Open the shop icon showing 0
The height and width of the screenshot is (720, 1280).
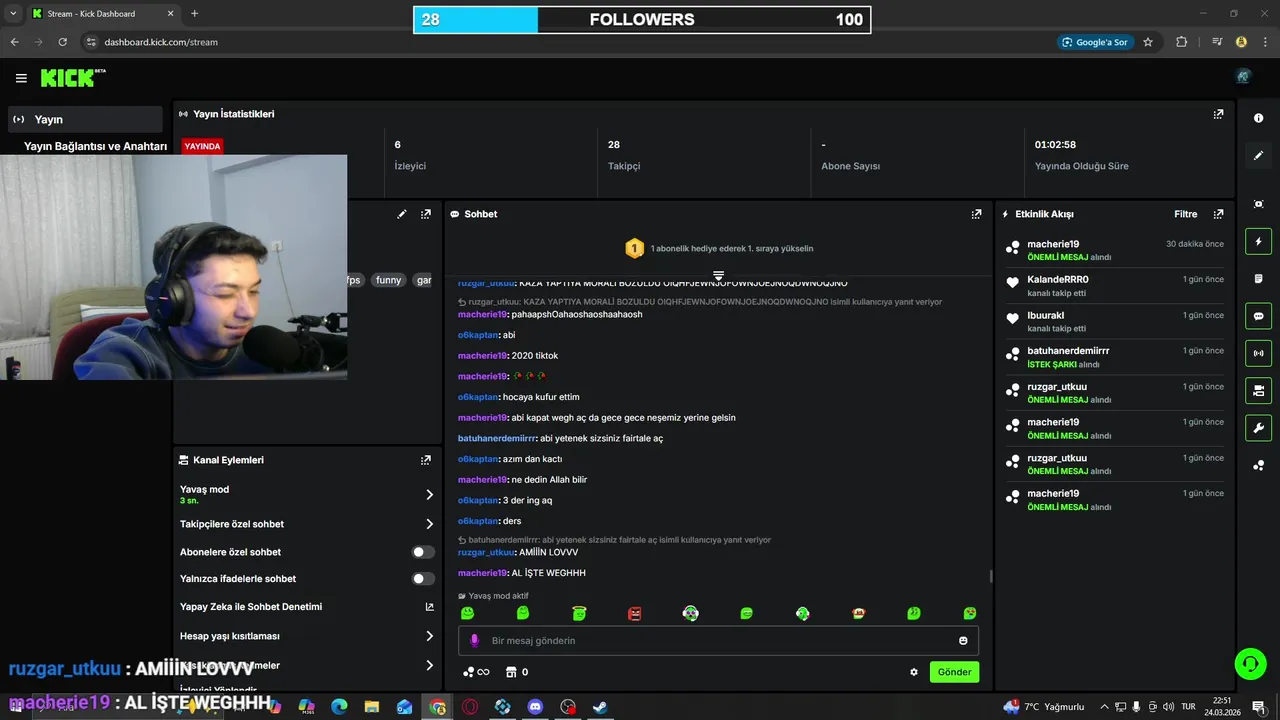pyautogui.click(x=516, y=672)
